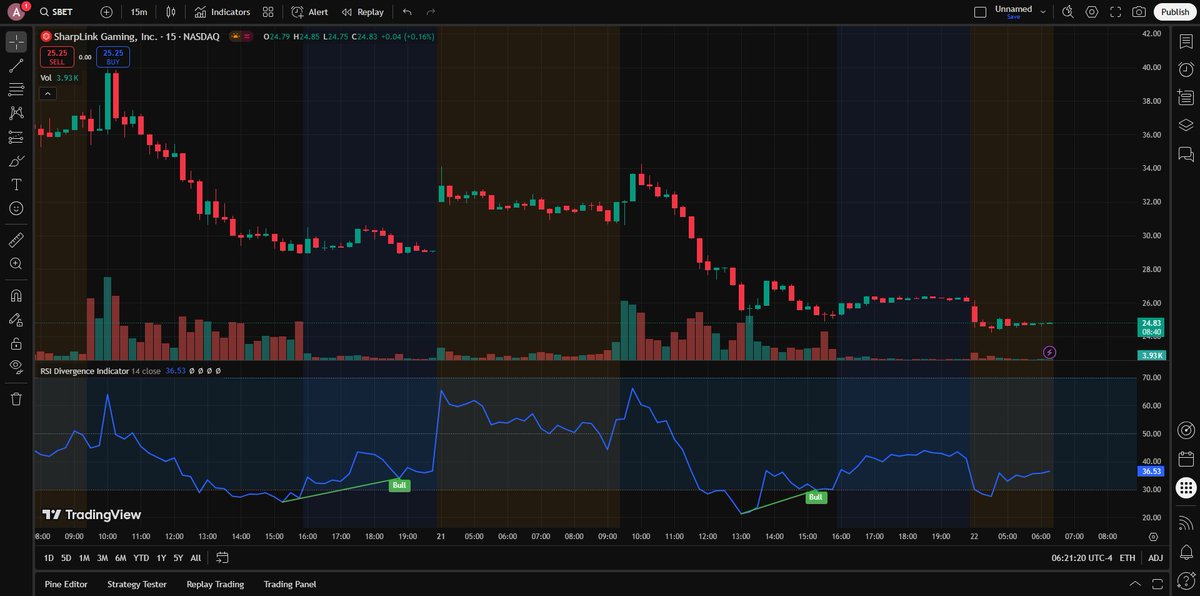Viewport: 1200px width, 596px height.
Task: Toggle ETH extended trading hours
Action: [x=1128, y=558]
